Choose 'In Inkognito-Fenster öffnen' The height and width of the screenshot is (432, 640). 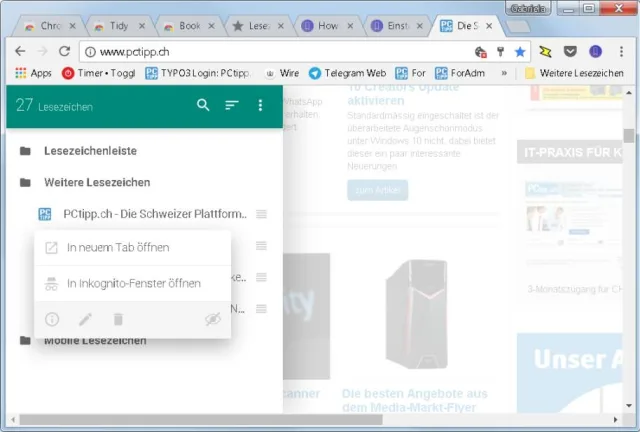[x=133, y=283]
